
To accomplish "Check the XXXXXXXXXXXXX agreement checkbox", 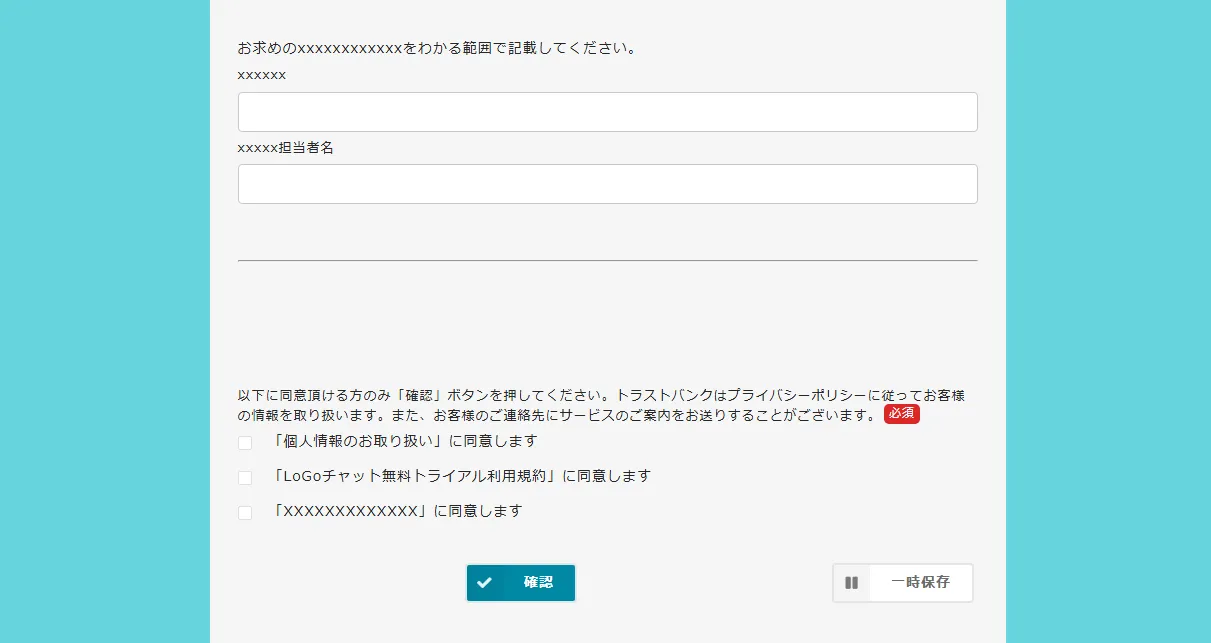I will tap(245, 513).
